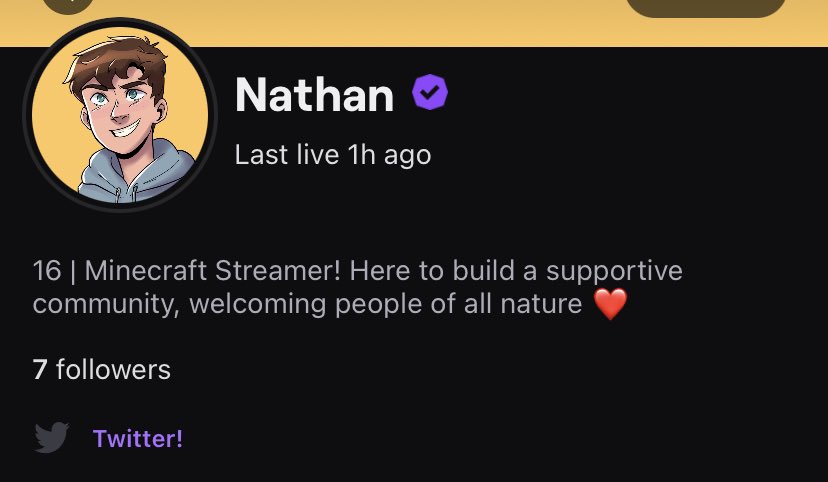
Task: Click the purple verified checkmark badge
Action: (x=430, y=92)
